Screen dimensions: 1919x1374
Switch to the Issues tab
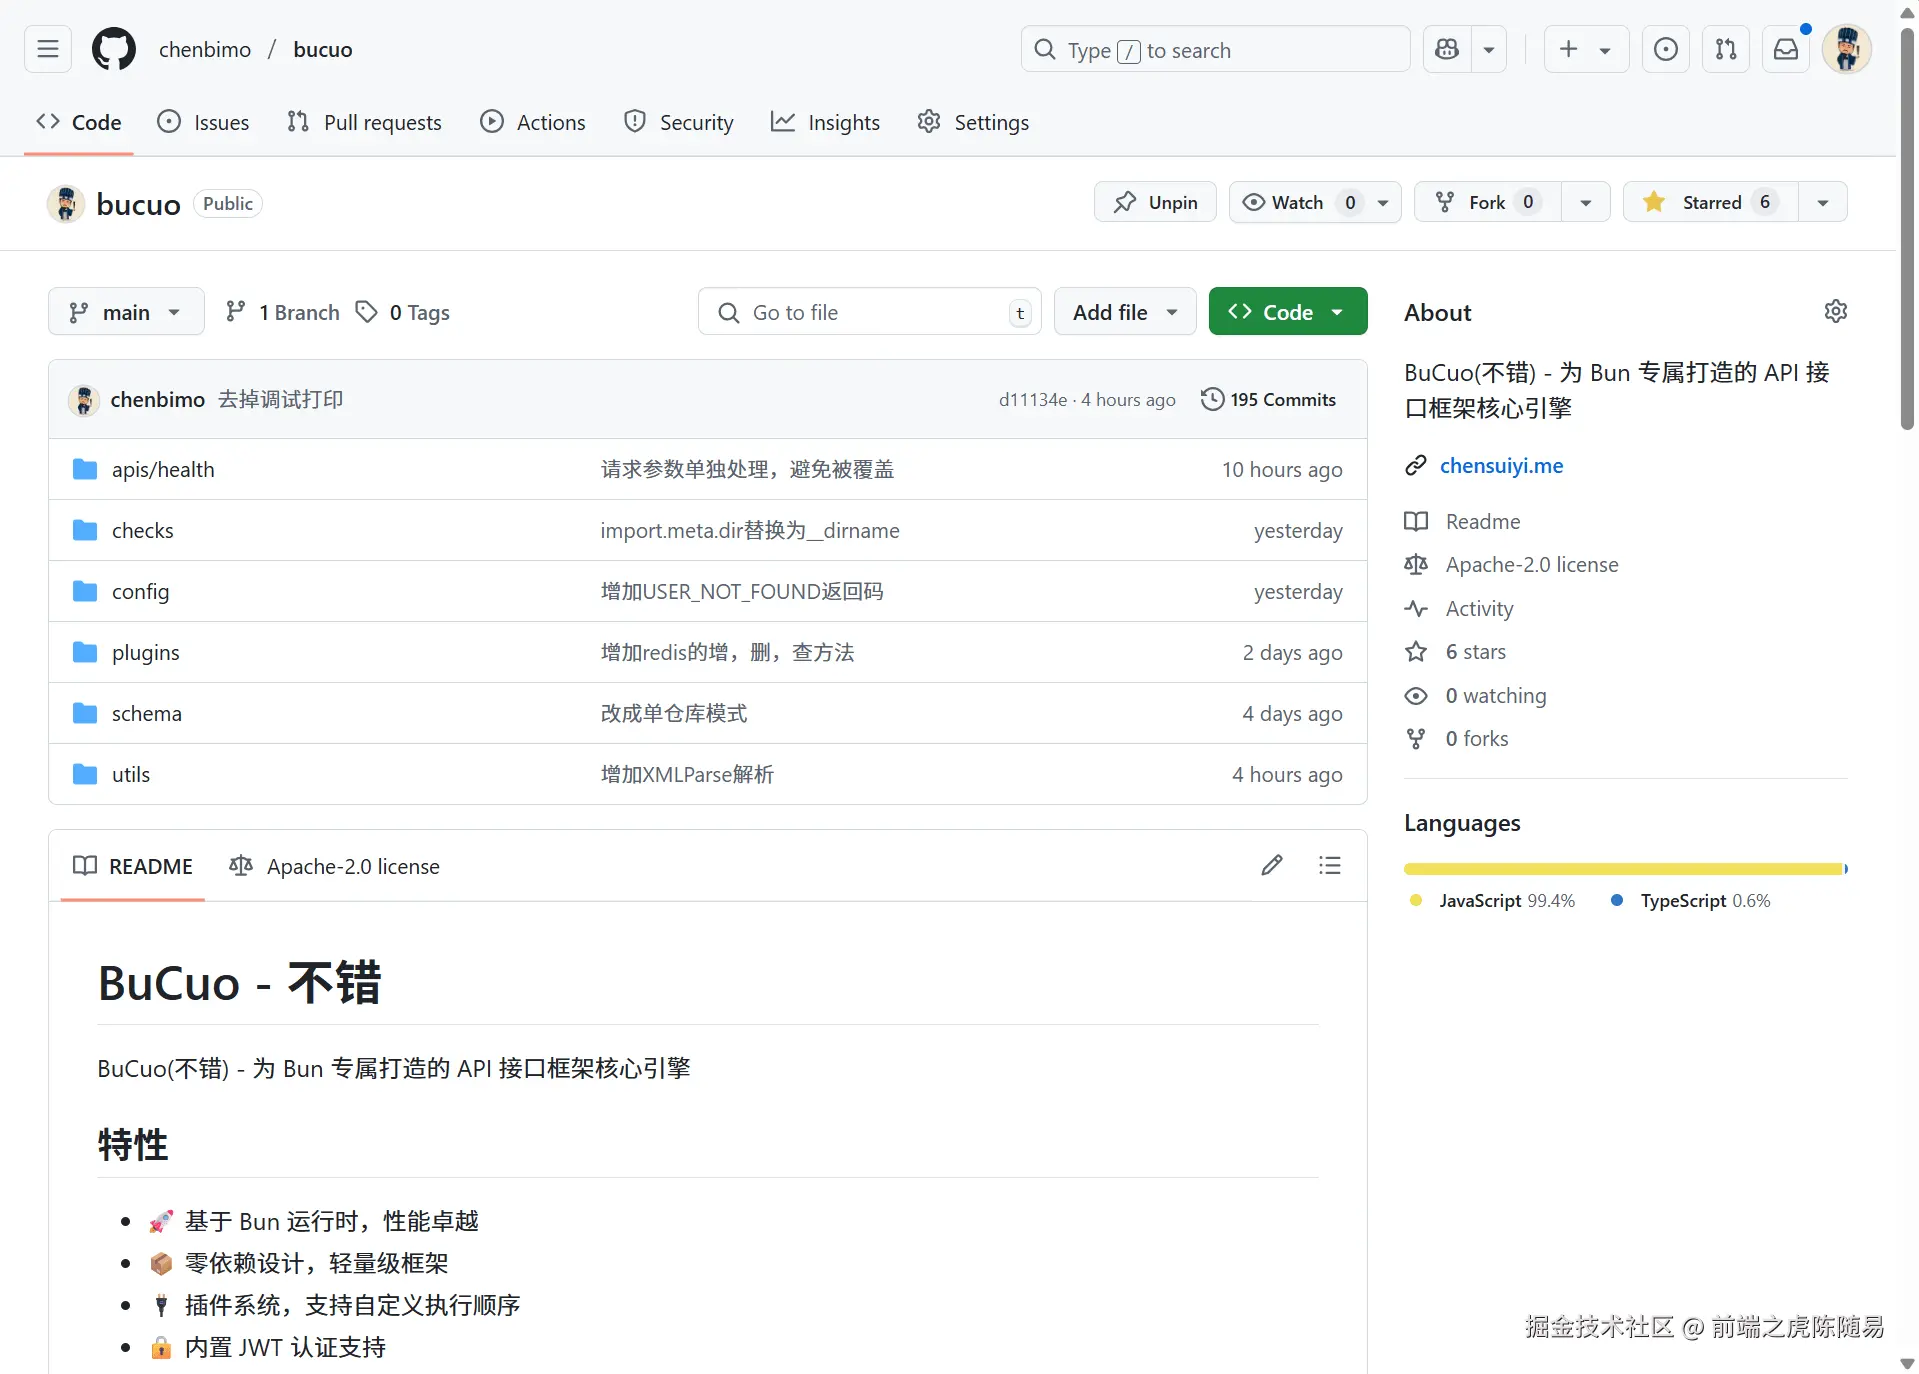click(x=204, y=122)
